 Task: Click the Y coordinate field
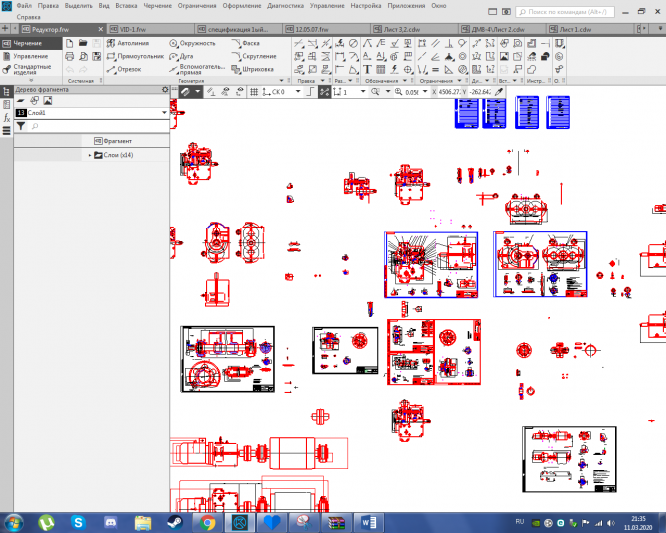(x=480, y=92)
